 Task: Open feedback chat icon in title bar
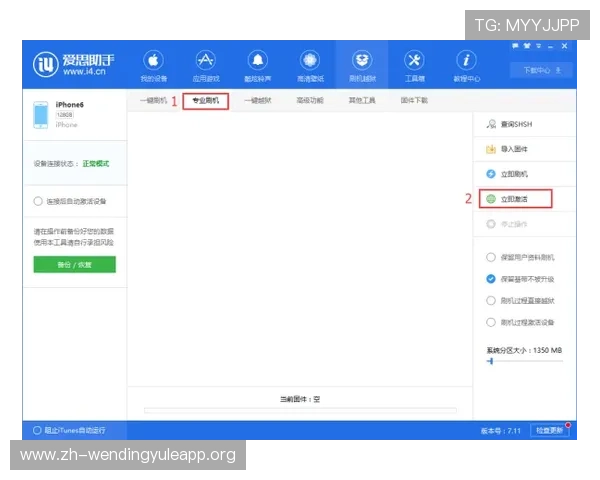515,46
